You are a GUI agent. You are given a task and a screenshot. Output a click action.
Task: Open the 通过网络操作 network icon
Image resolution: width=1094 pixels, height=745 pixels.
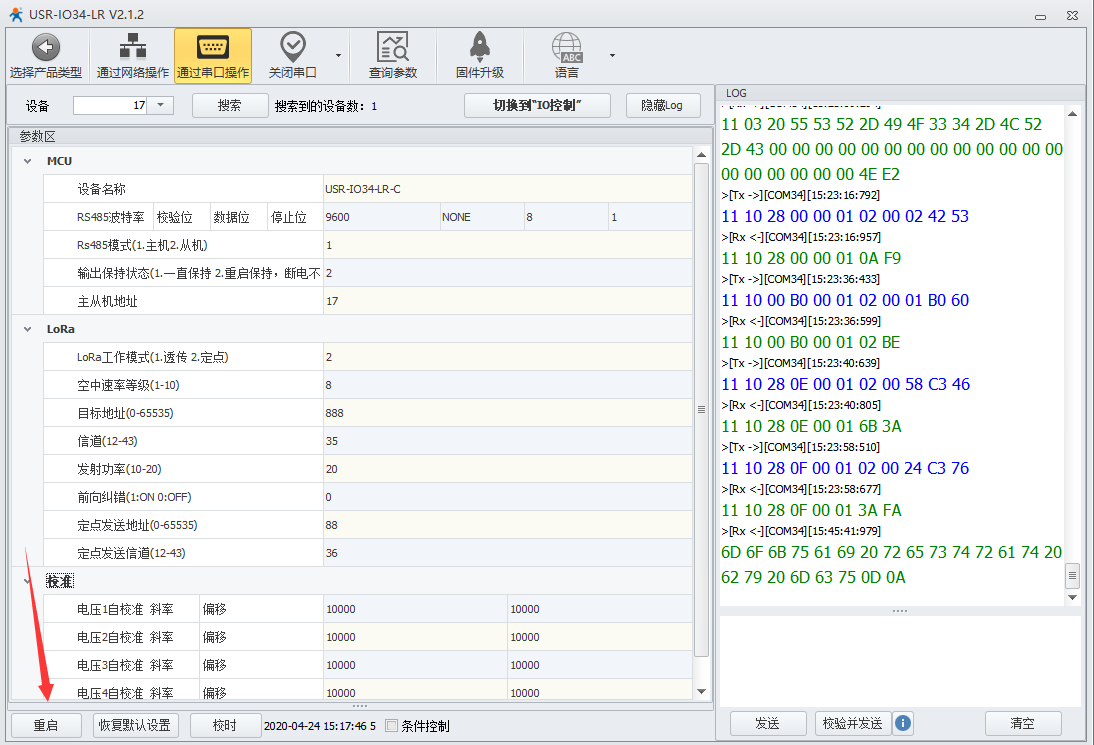pos(133,47)
